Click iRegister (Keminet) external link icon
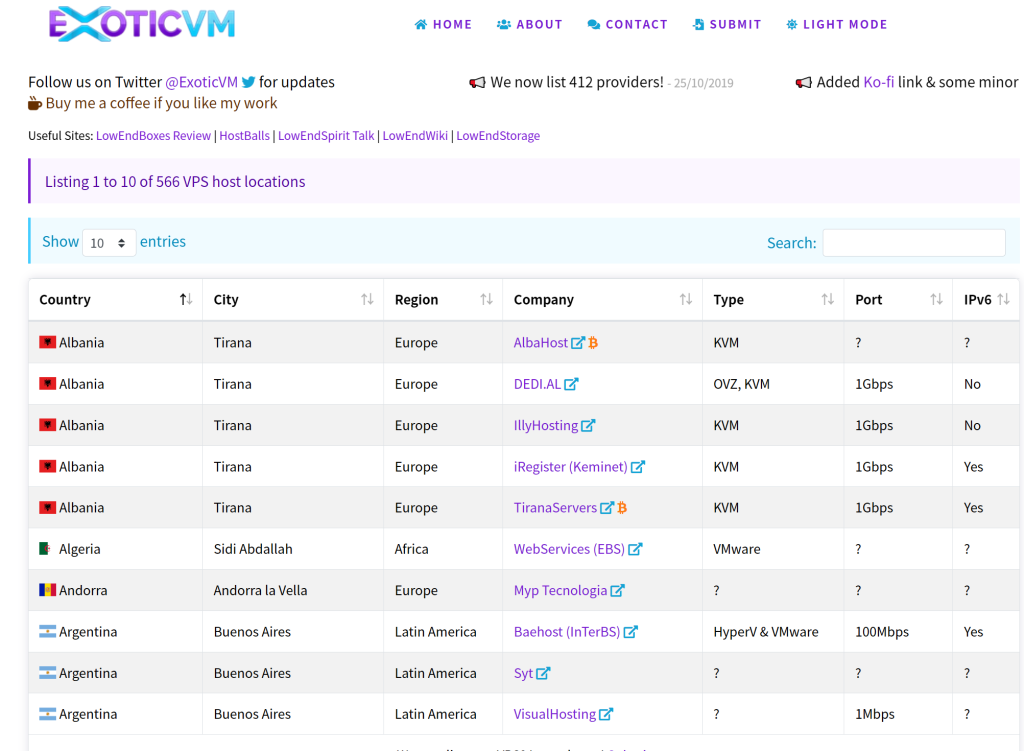Image resolution: width=1024 pixels, height=751 pixels. (x=638, y=467)
